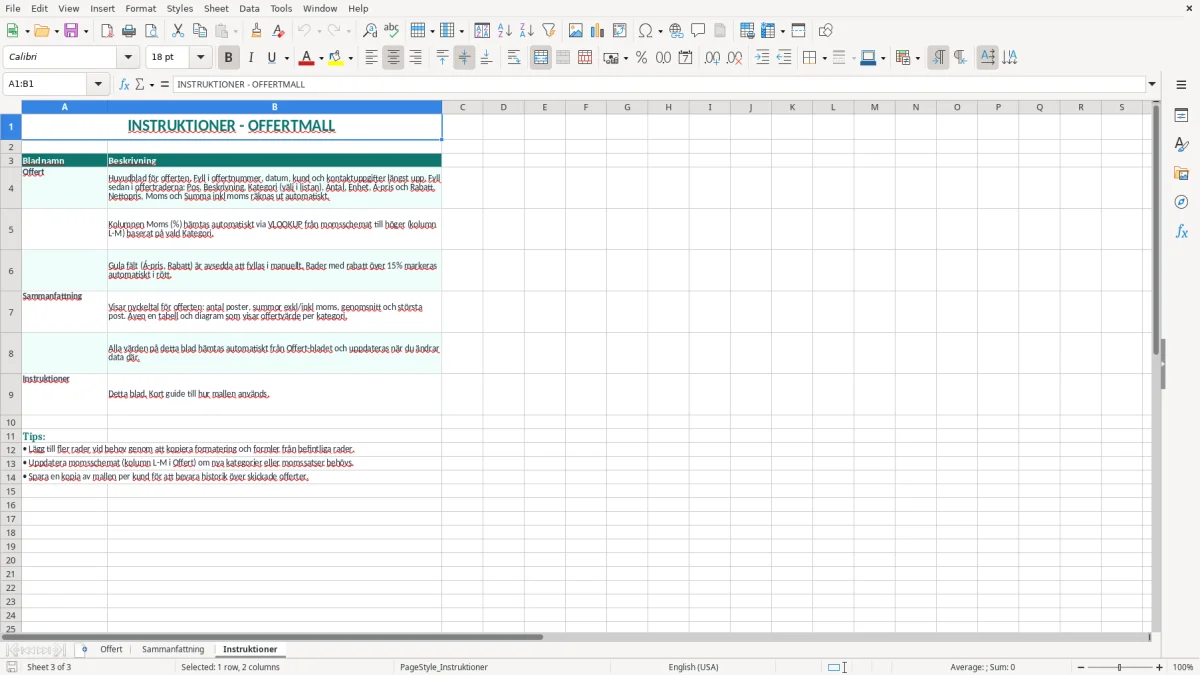Toggle center vertically alignment

point(464,58)
